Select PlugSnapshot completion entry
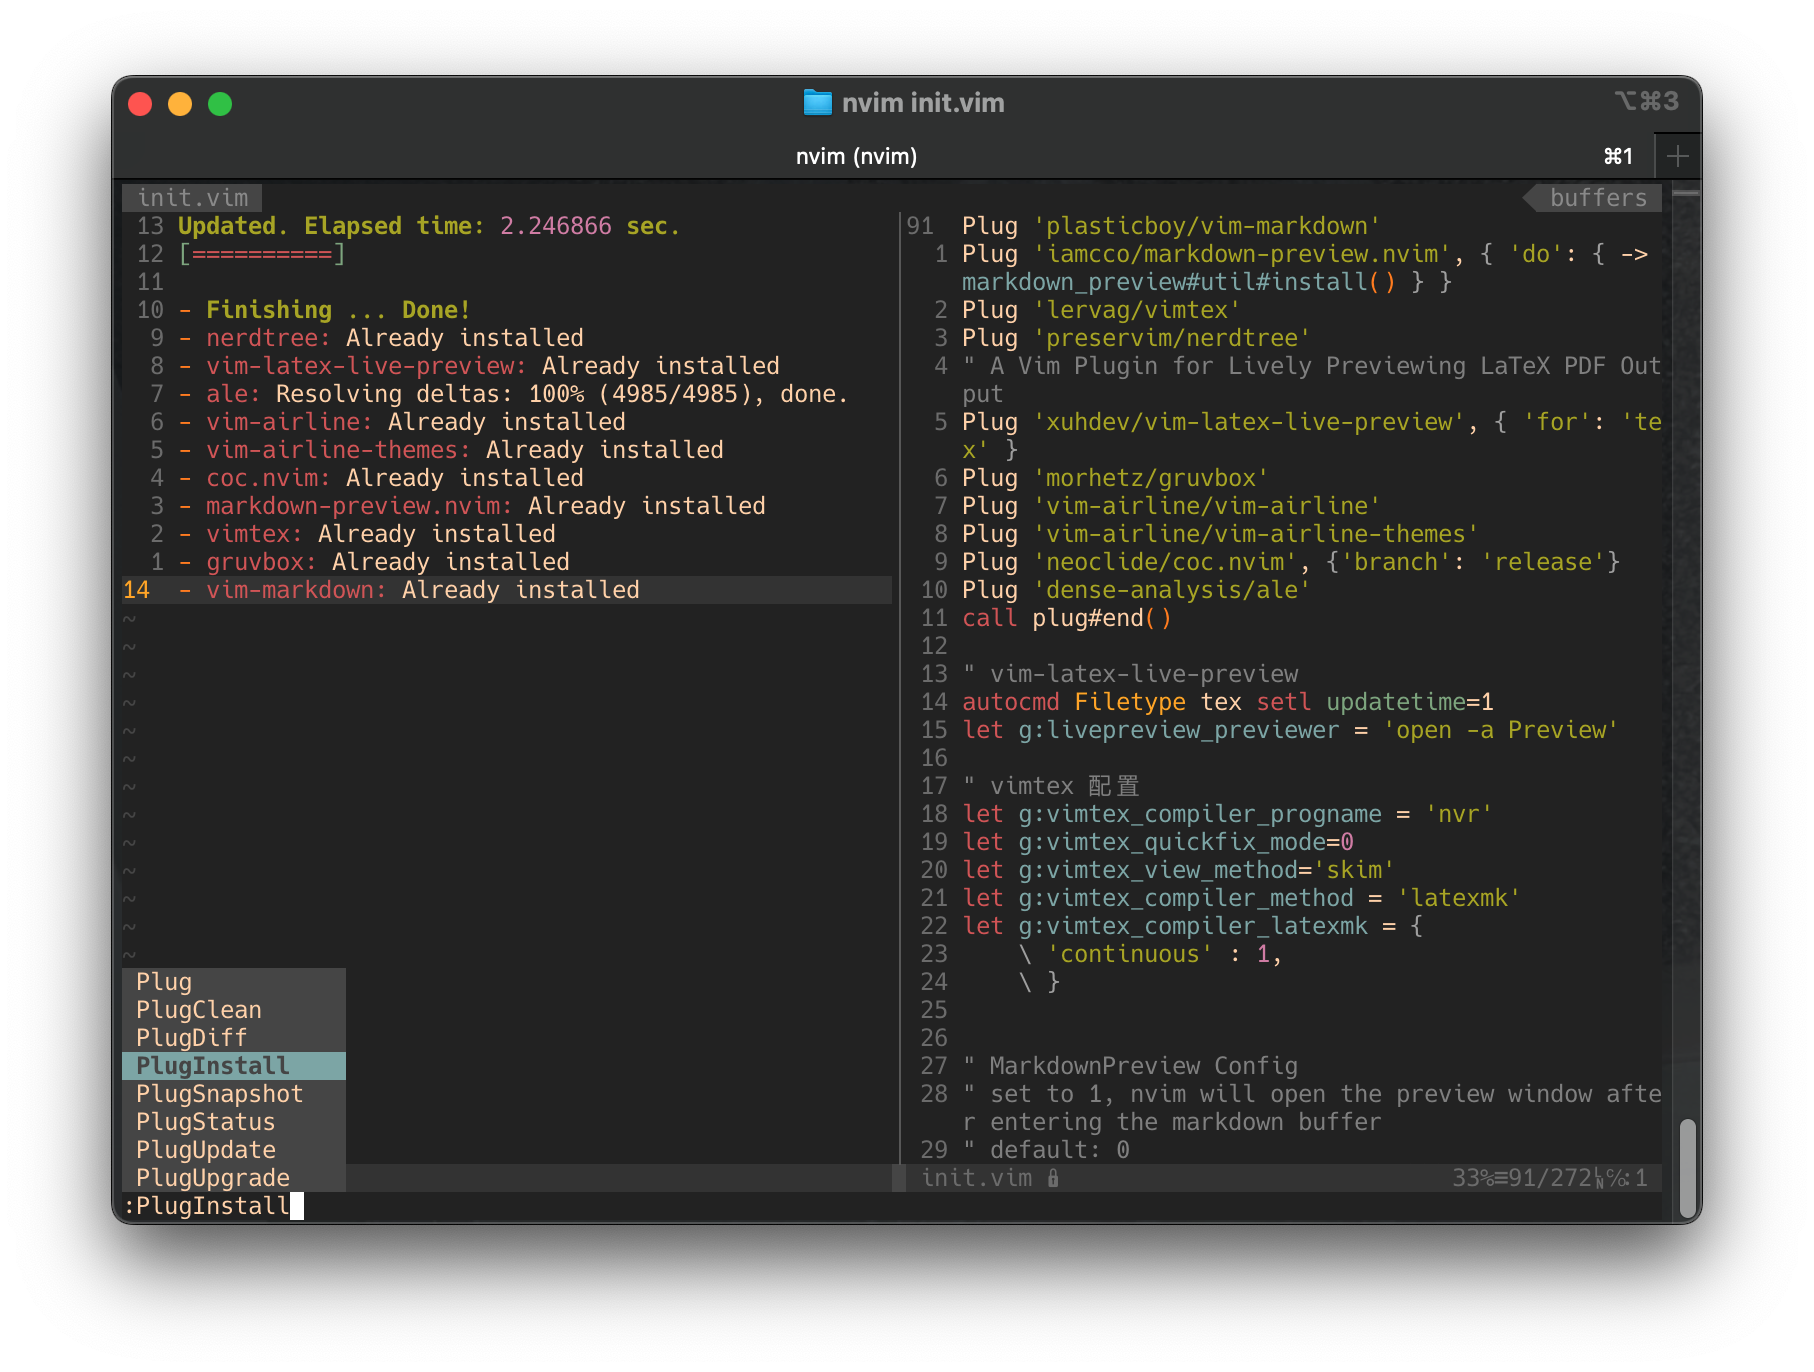 [x=219, y=1093]
